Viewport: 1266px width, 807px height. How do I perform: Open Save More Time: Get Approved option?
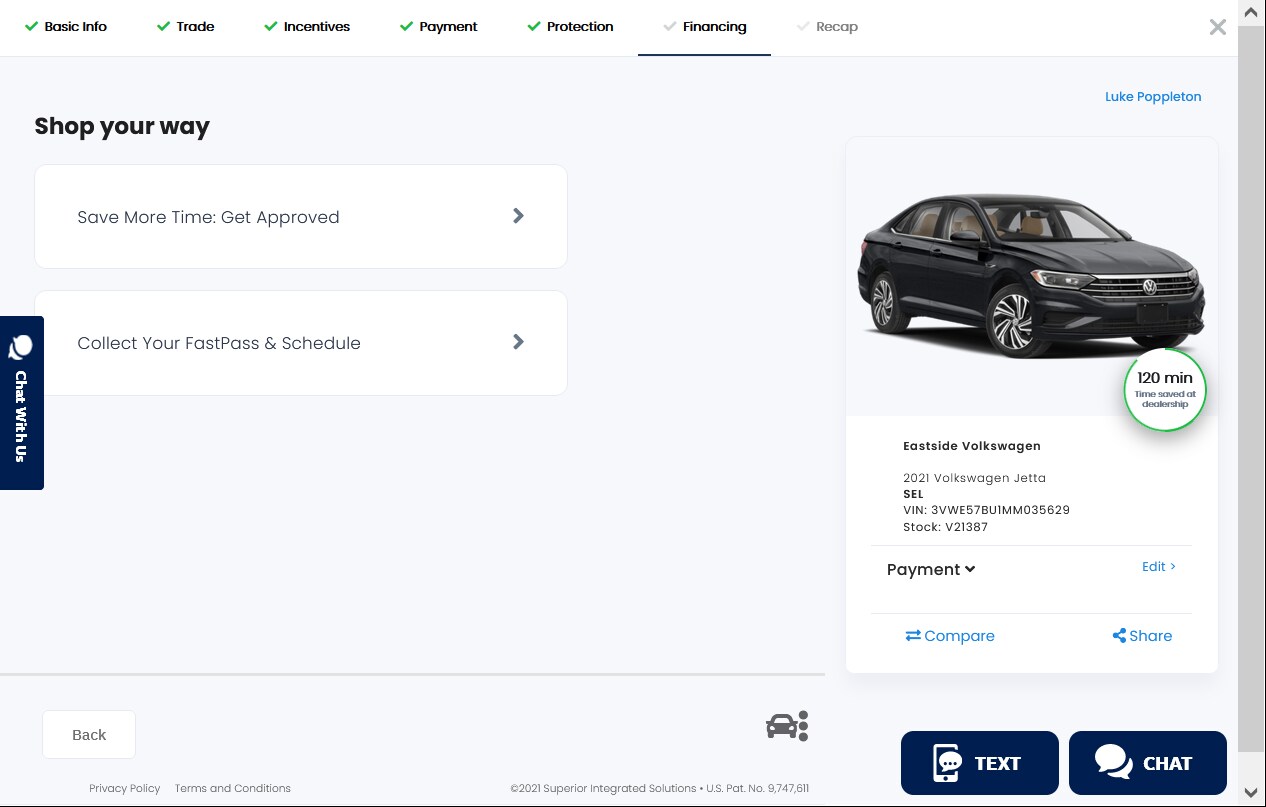301,217
